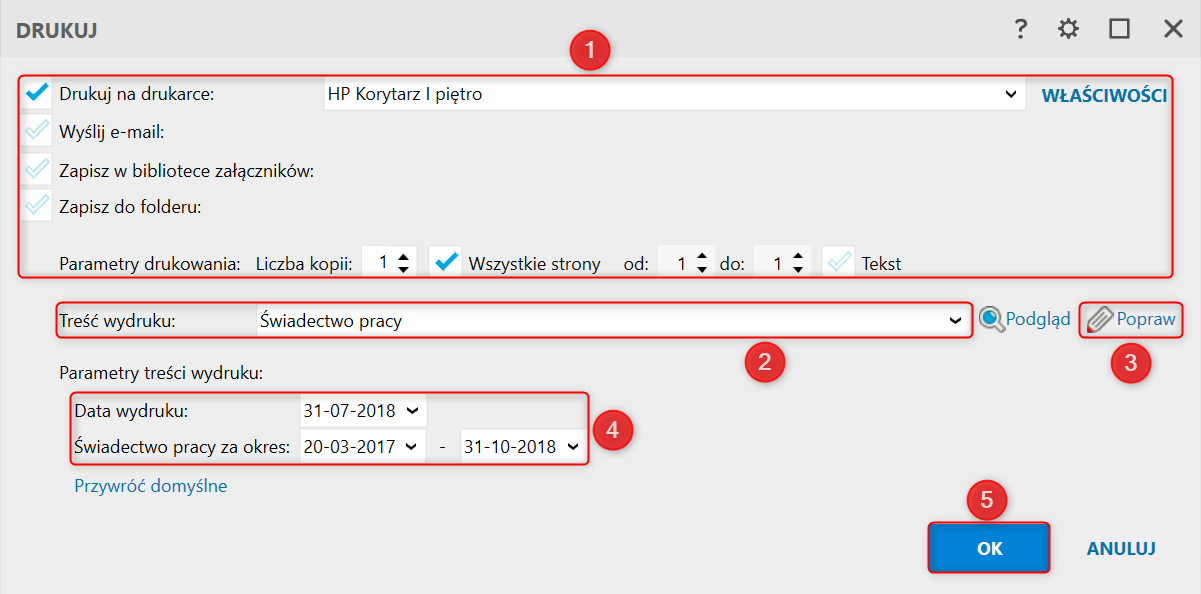
Task: Increase the 'do' page number
Action: (797, 257)
